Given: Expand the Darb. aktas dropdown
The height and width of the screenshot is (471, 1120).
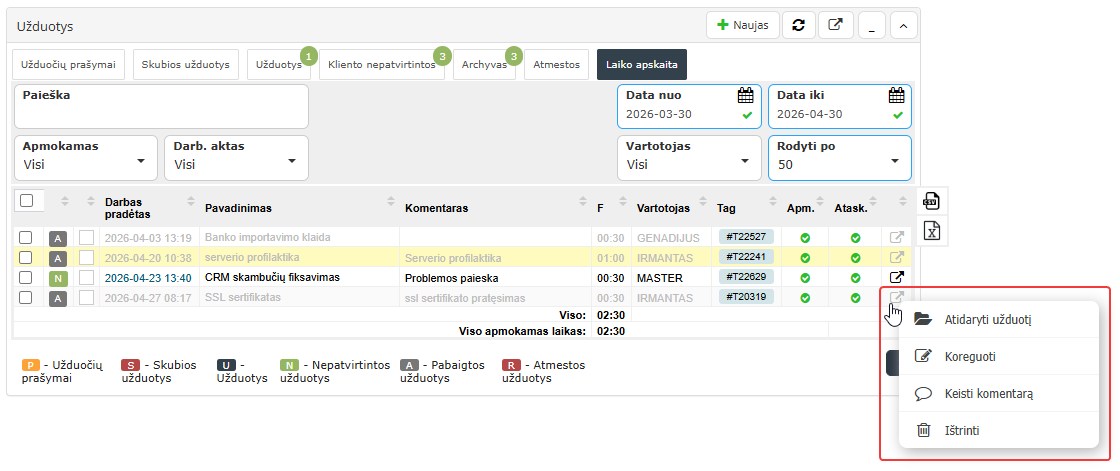Looking at the screenshot, I should (x=236, y=158).
